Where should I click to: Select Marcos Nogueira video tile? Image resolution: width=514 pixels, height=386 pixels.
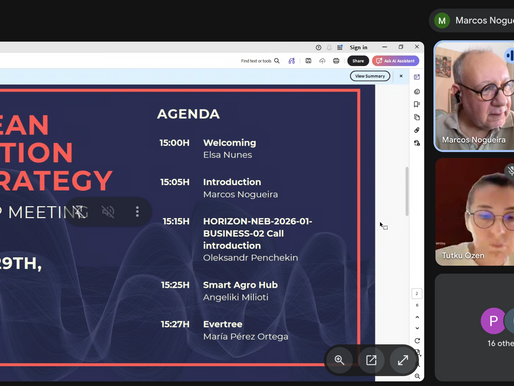pos(474,96)
